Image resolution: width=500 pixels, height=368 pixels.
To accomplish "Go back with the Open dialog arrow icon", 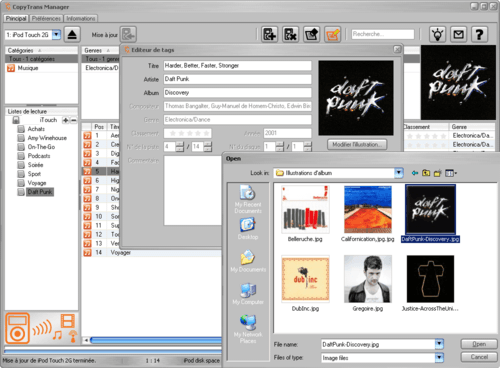I will point(415,173).
